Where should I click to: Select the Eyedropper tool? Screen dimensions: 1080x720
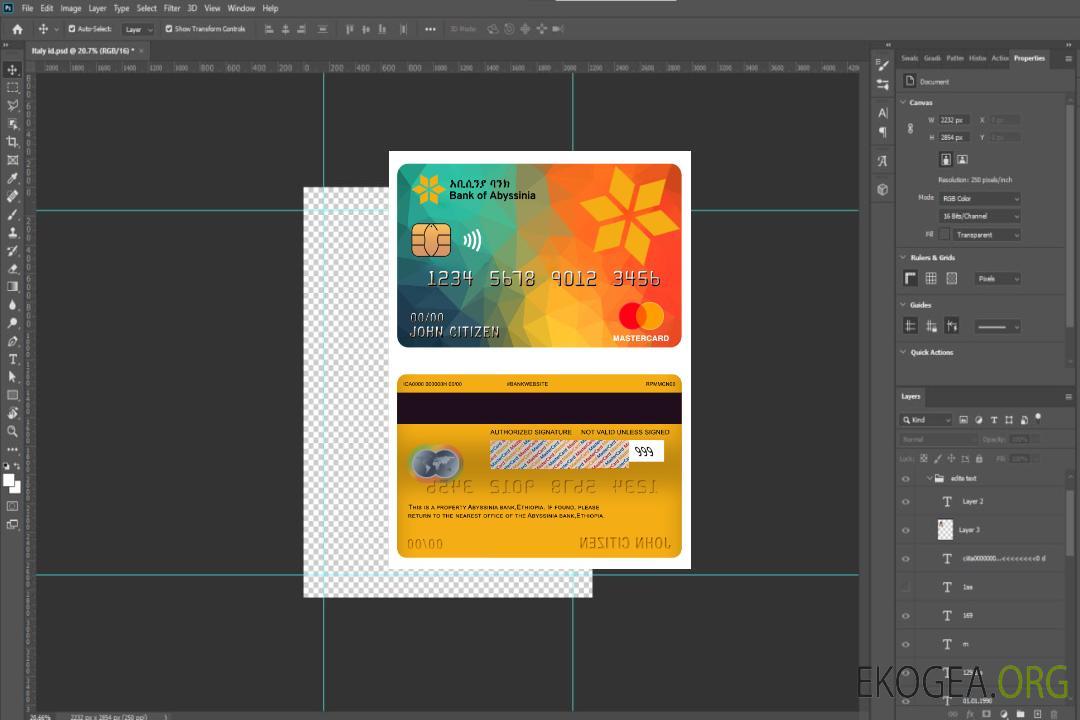(12, 178)
